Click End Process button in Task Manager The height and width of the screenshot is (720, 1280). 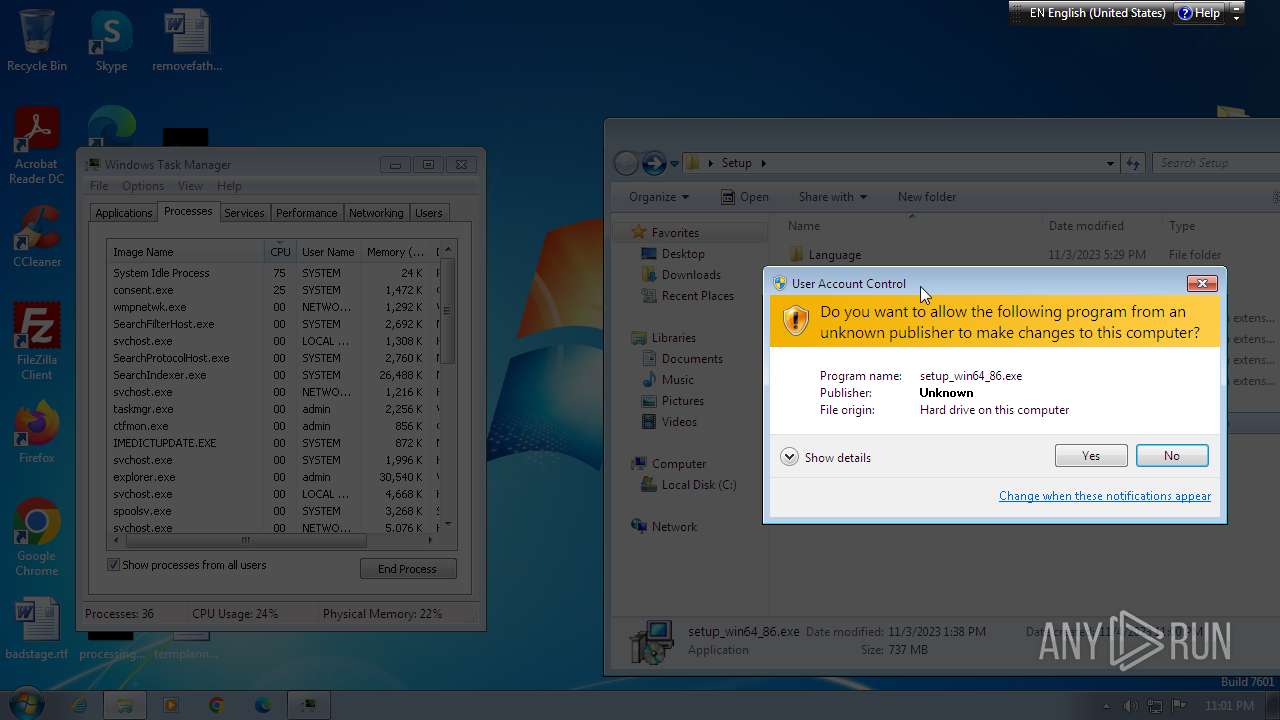[407, 569]
